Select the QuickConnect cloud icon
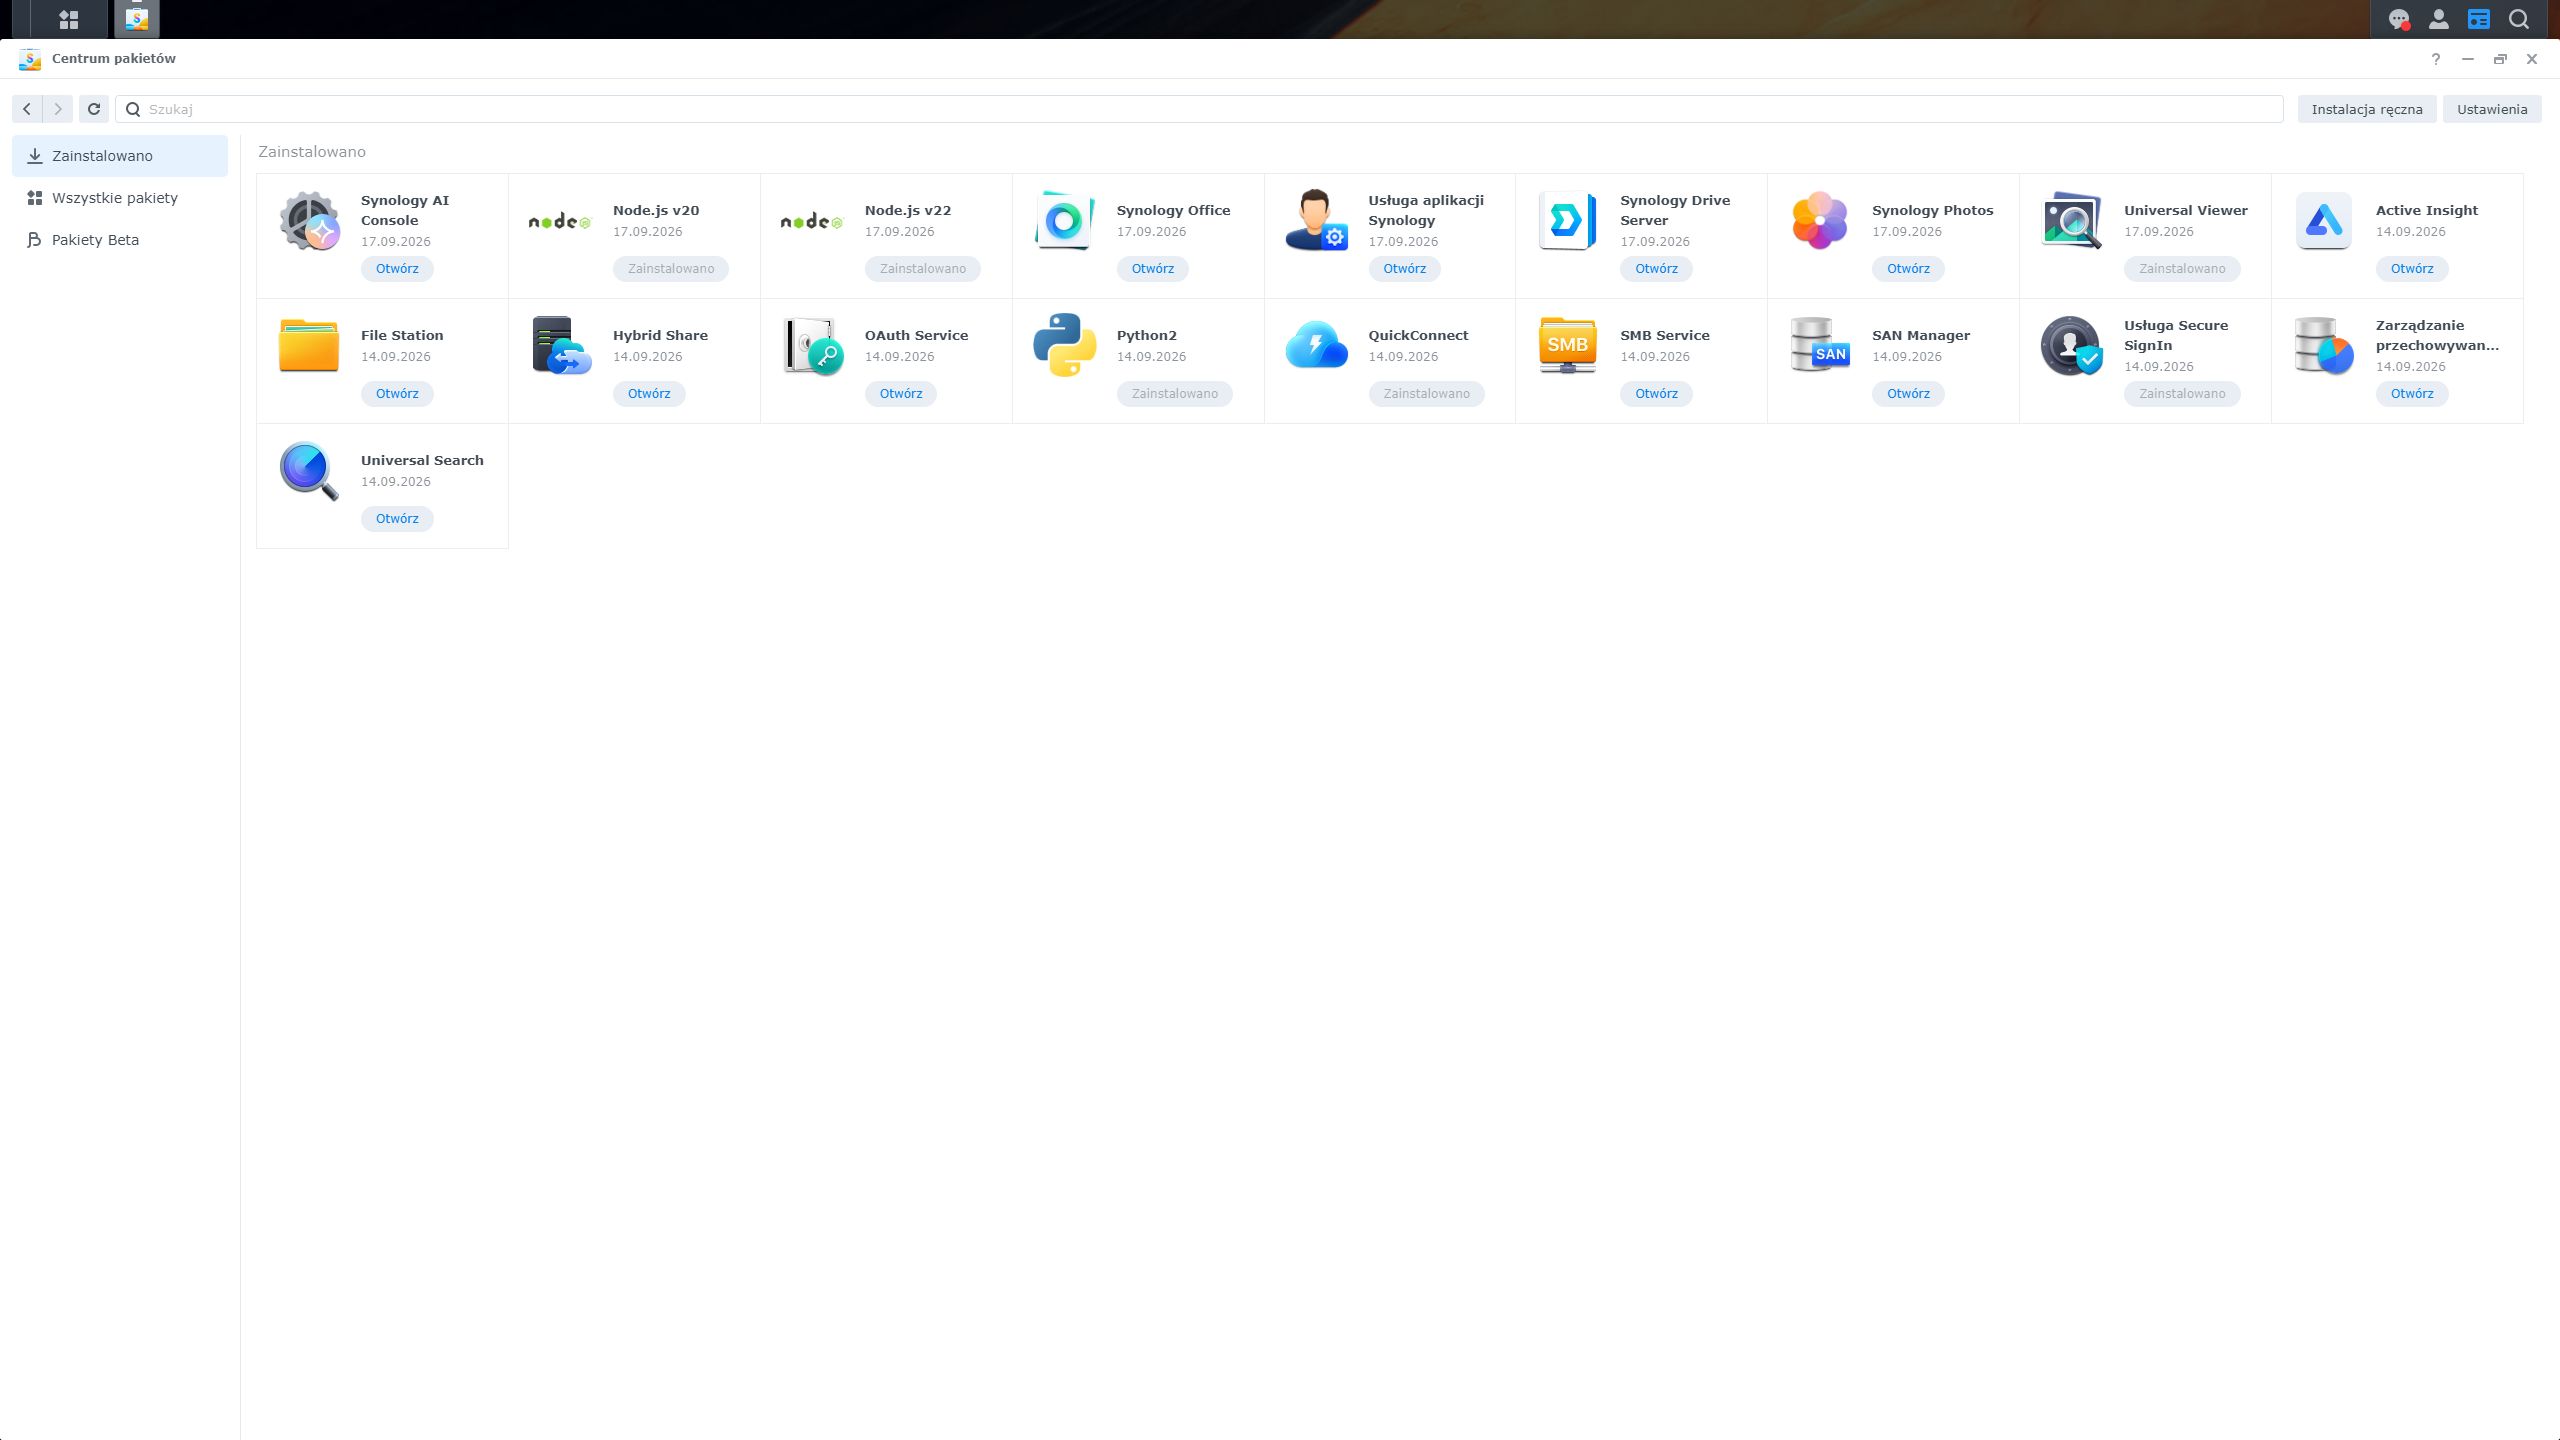The height and width of the screenshot is (1440, 2560). coord(1316,346)
